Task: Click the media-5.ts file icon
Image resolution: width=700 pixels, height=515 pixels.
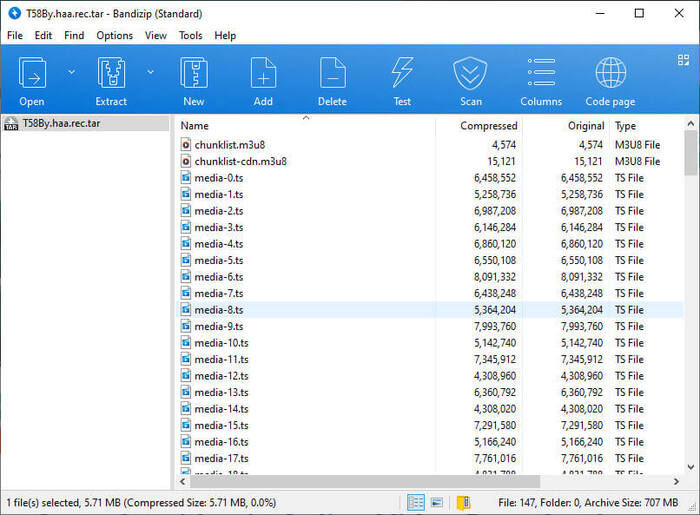Action: (186, 260)
